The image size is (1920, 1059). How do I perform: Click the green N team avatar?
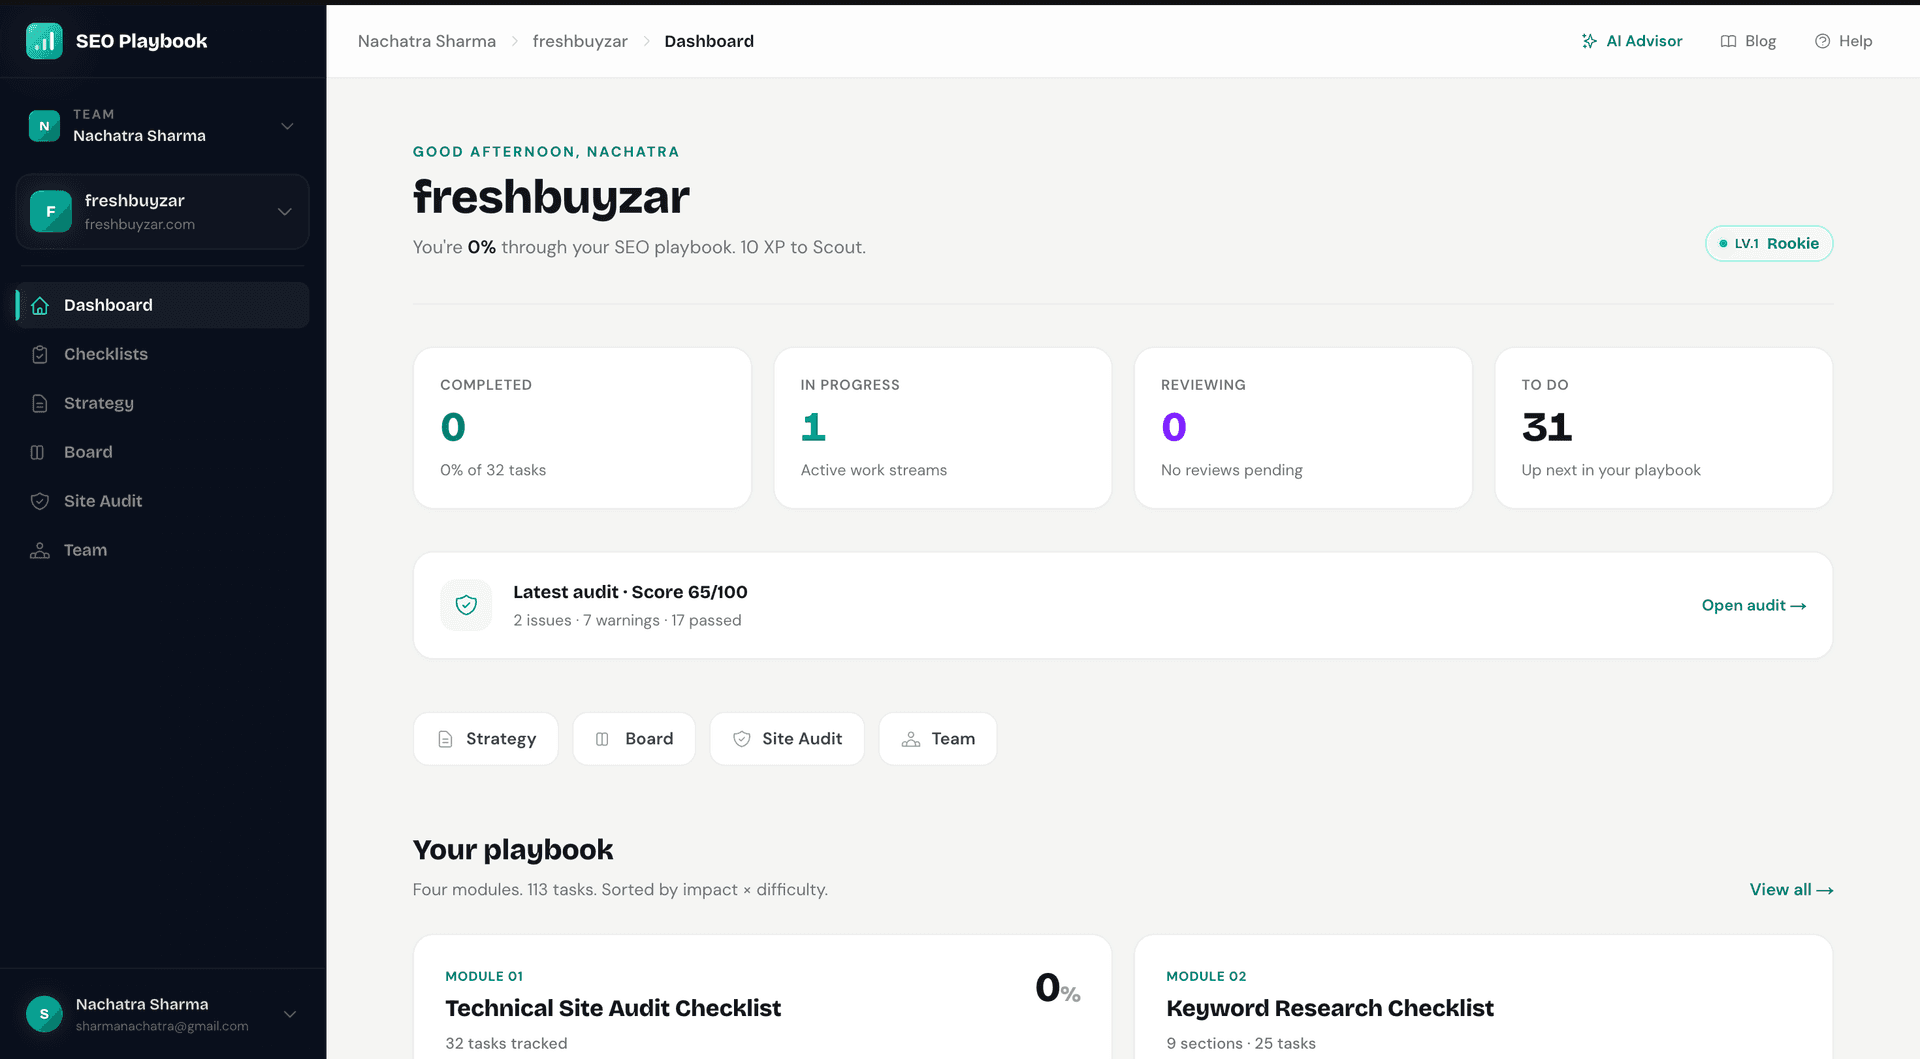pyautogui.click(x=44, y=126)
